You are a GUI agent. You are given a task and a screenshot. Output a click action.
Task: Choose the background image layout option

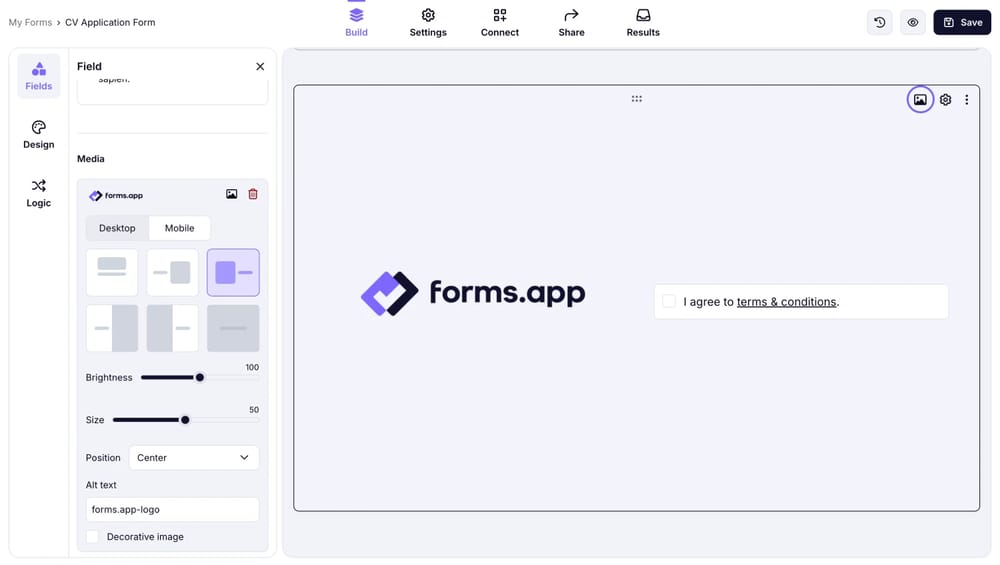233,328
